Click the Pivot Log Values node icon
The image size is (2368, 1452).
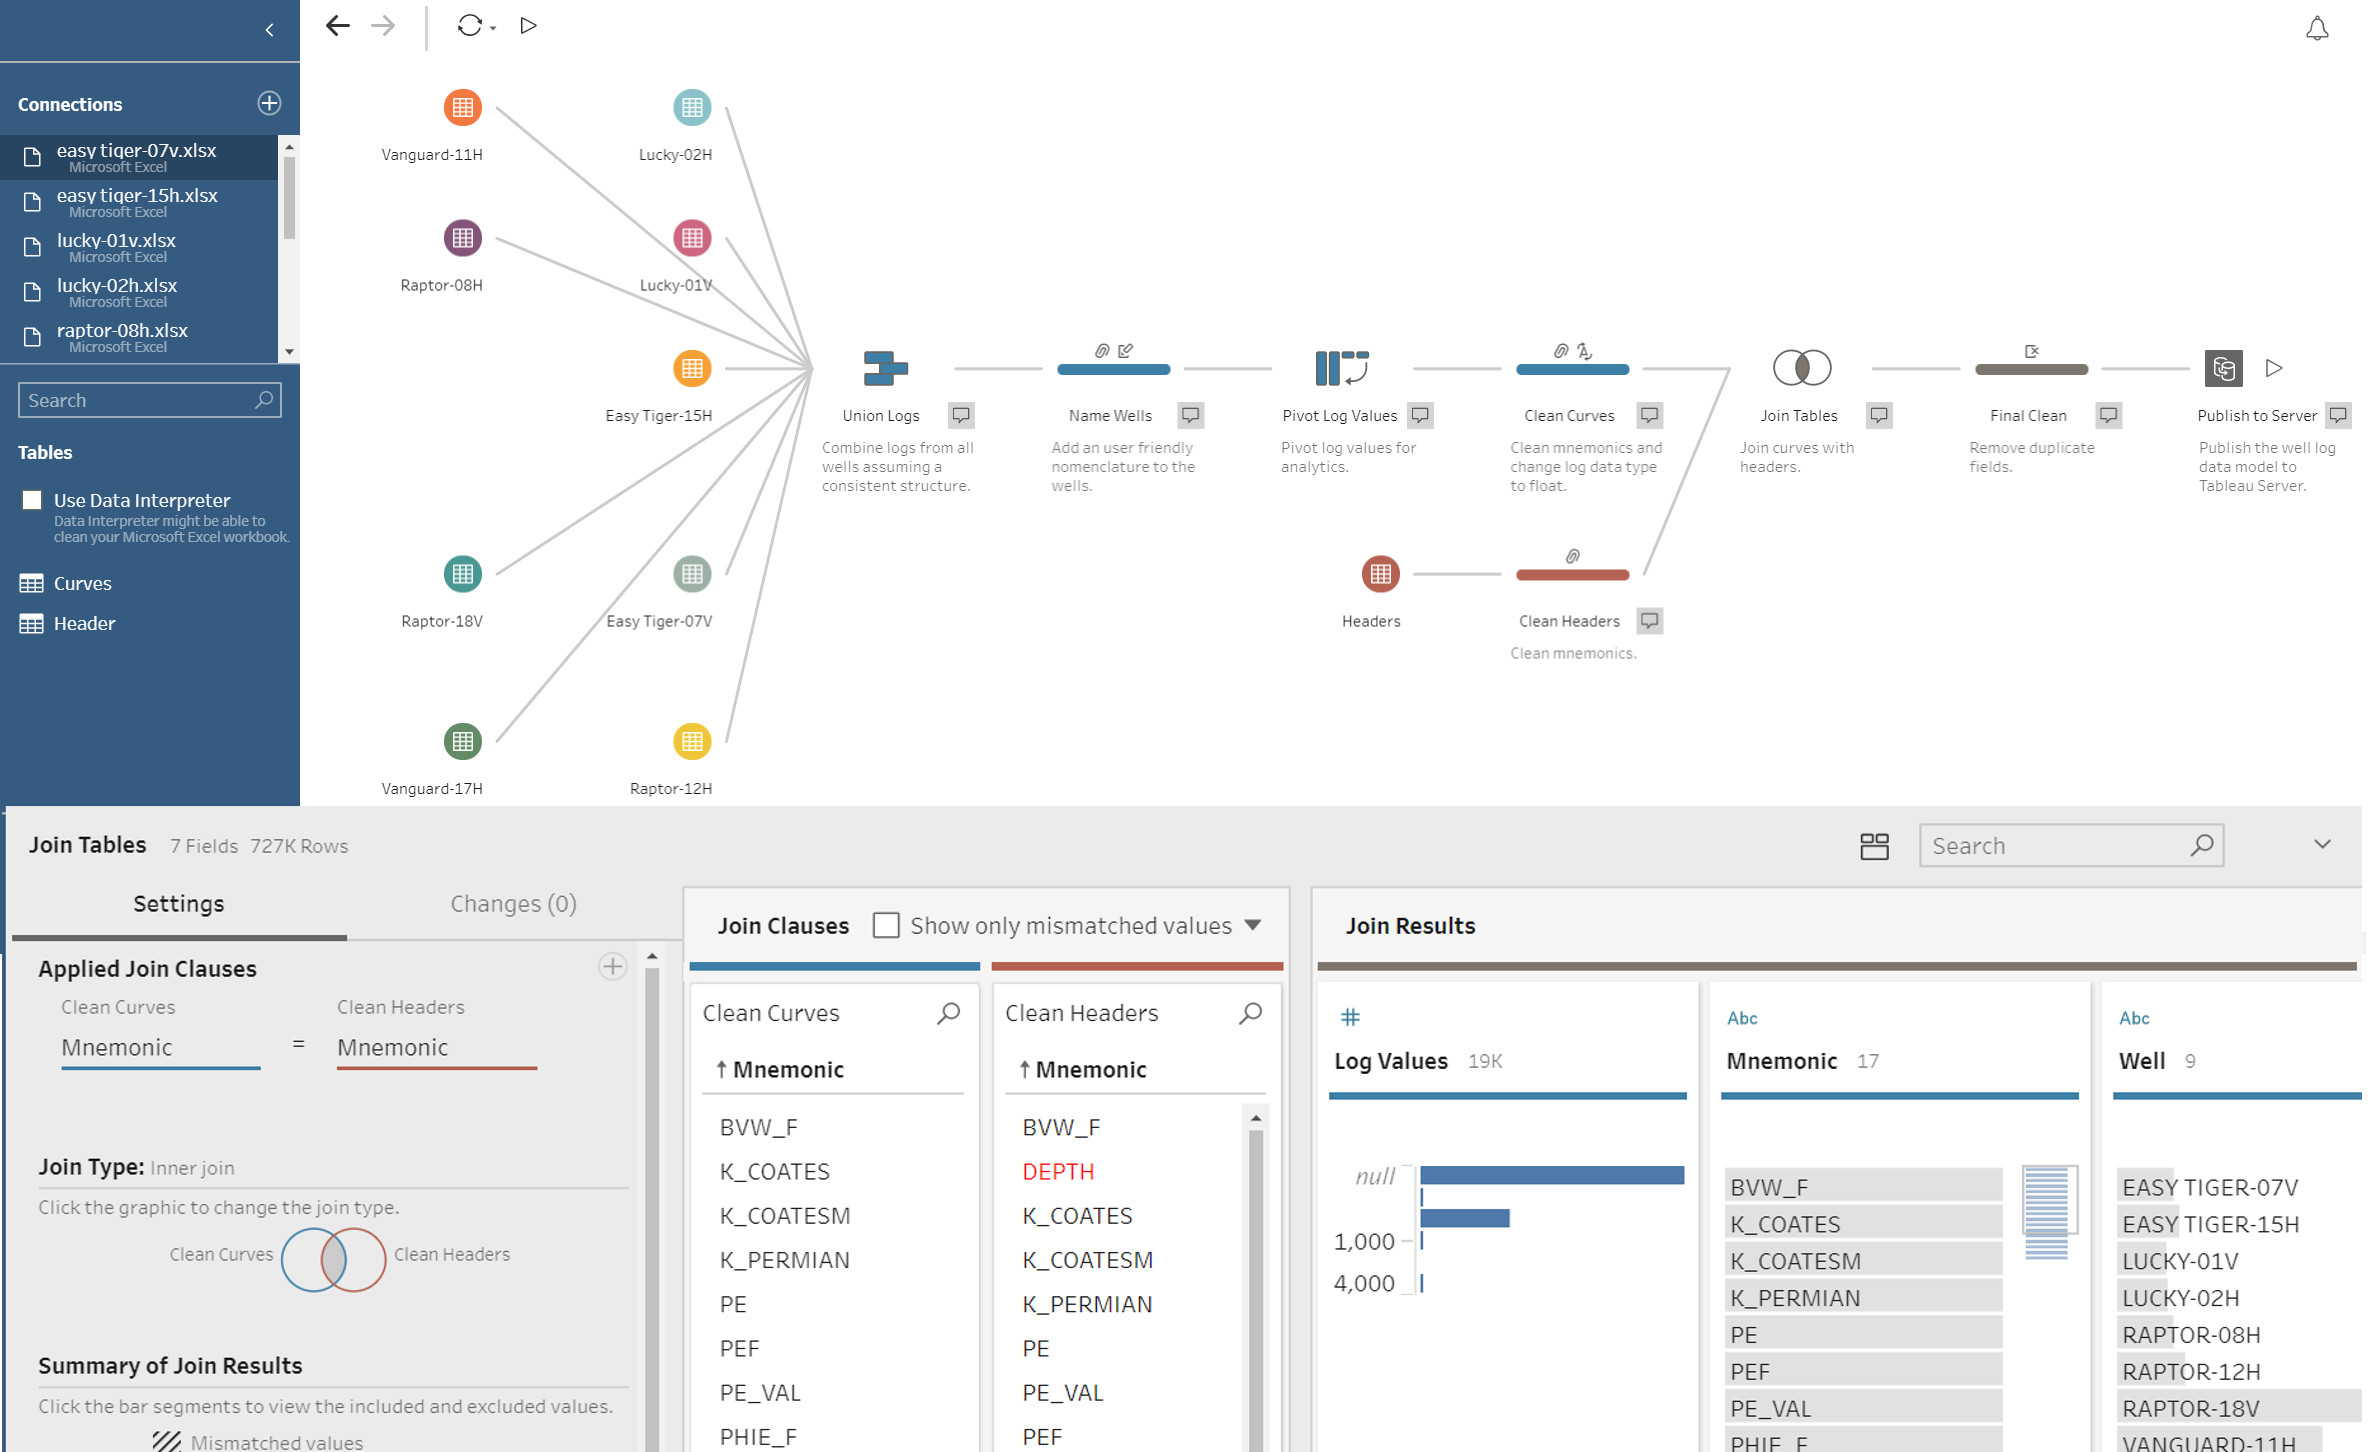tap(1341, 367)
